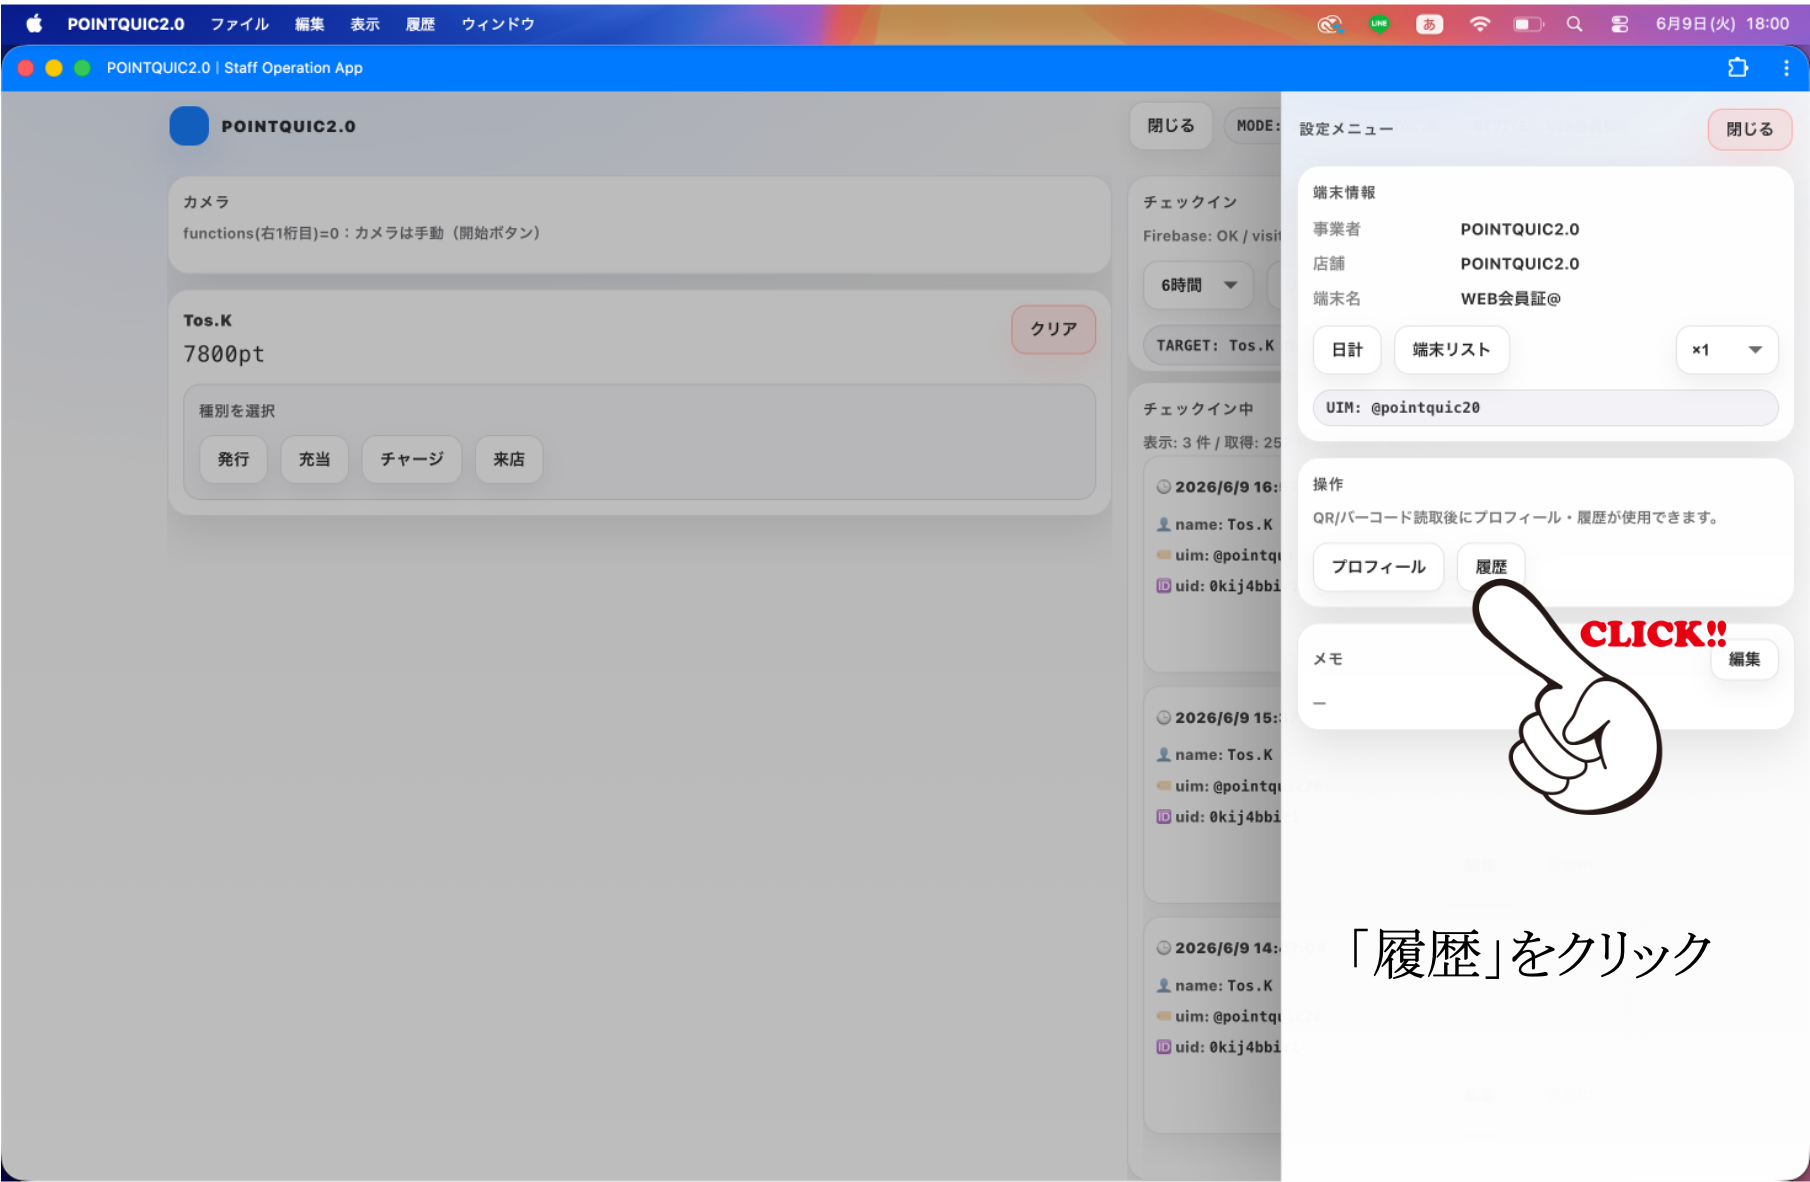The width and height of the screenshot is (1810, 1182).
Task: Select the チャージ type button
Action: pos(412,459)
